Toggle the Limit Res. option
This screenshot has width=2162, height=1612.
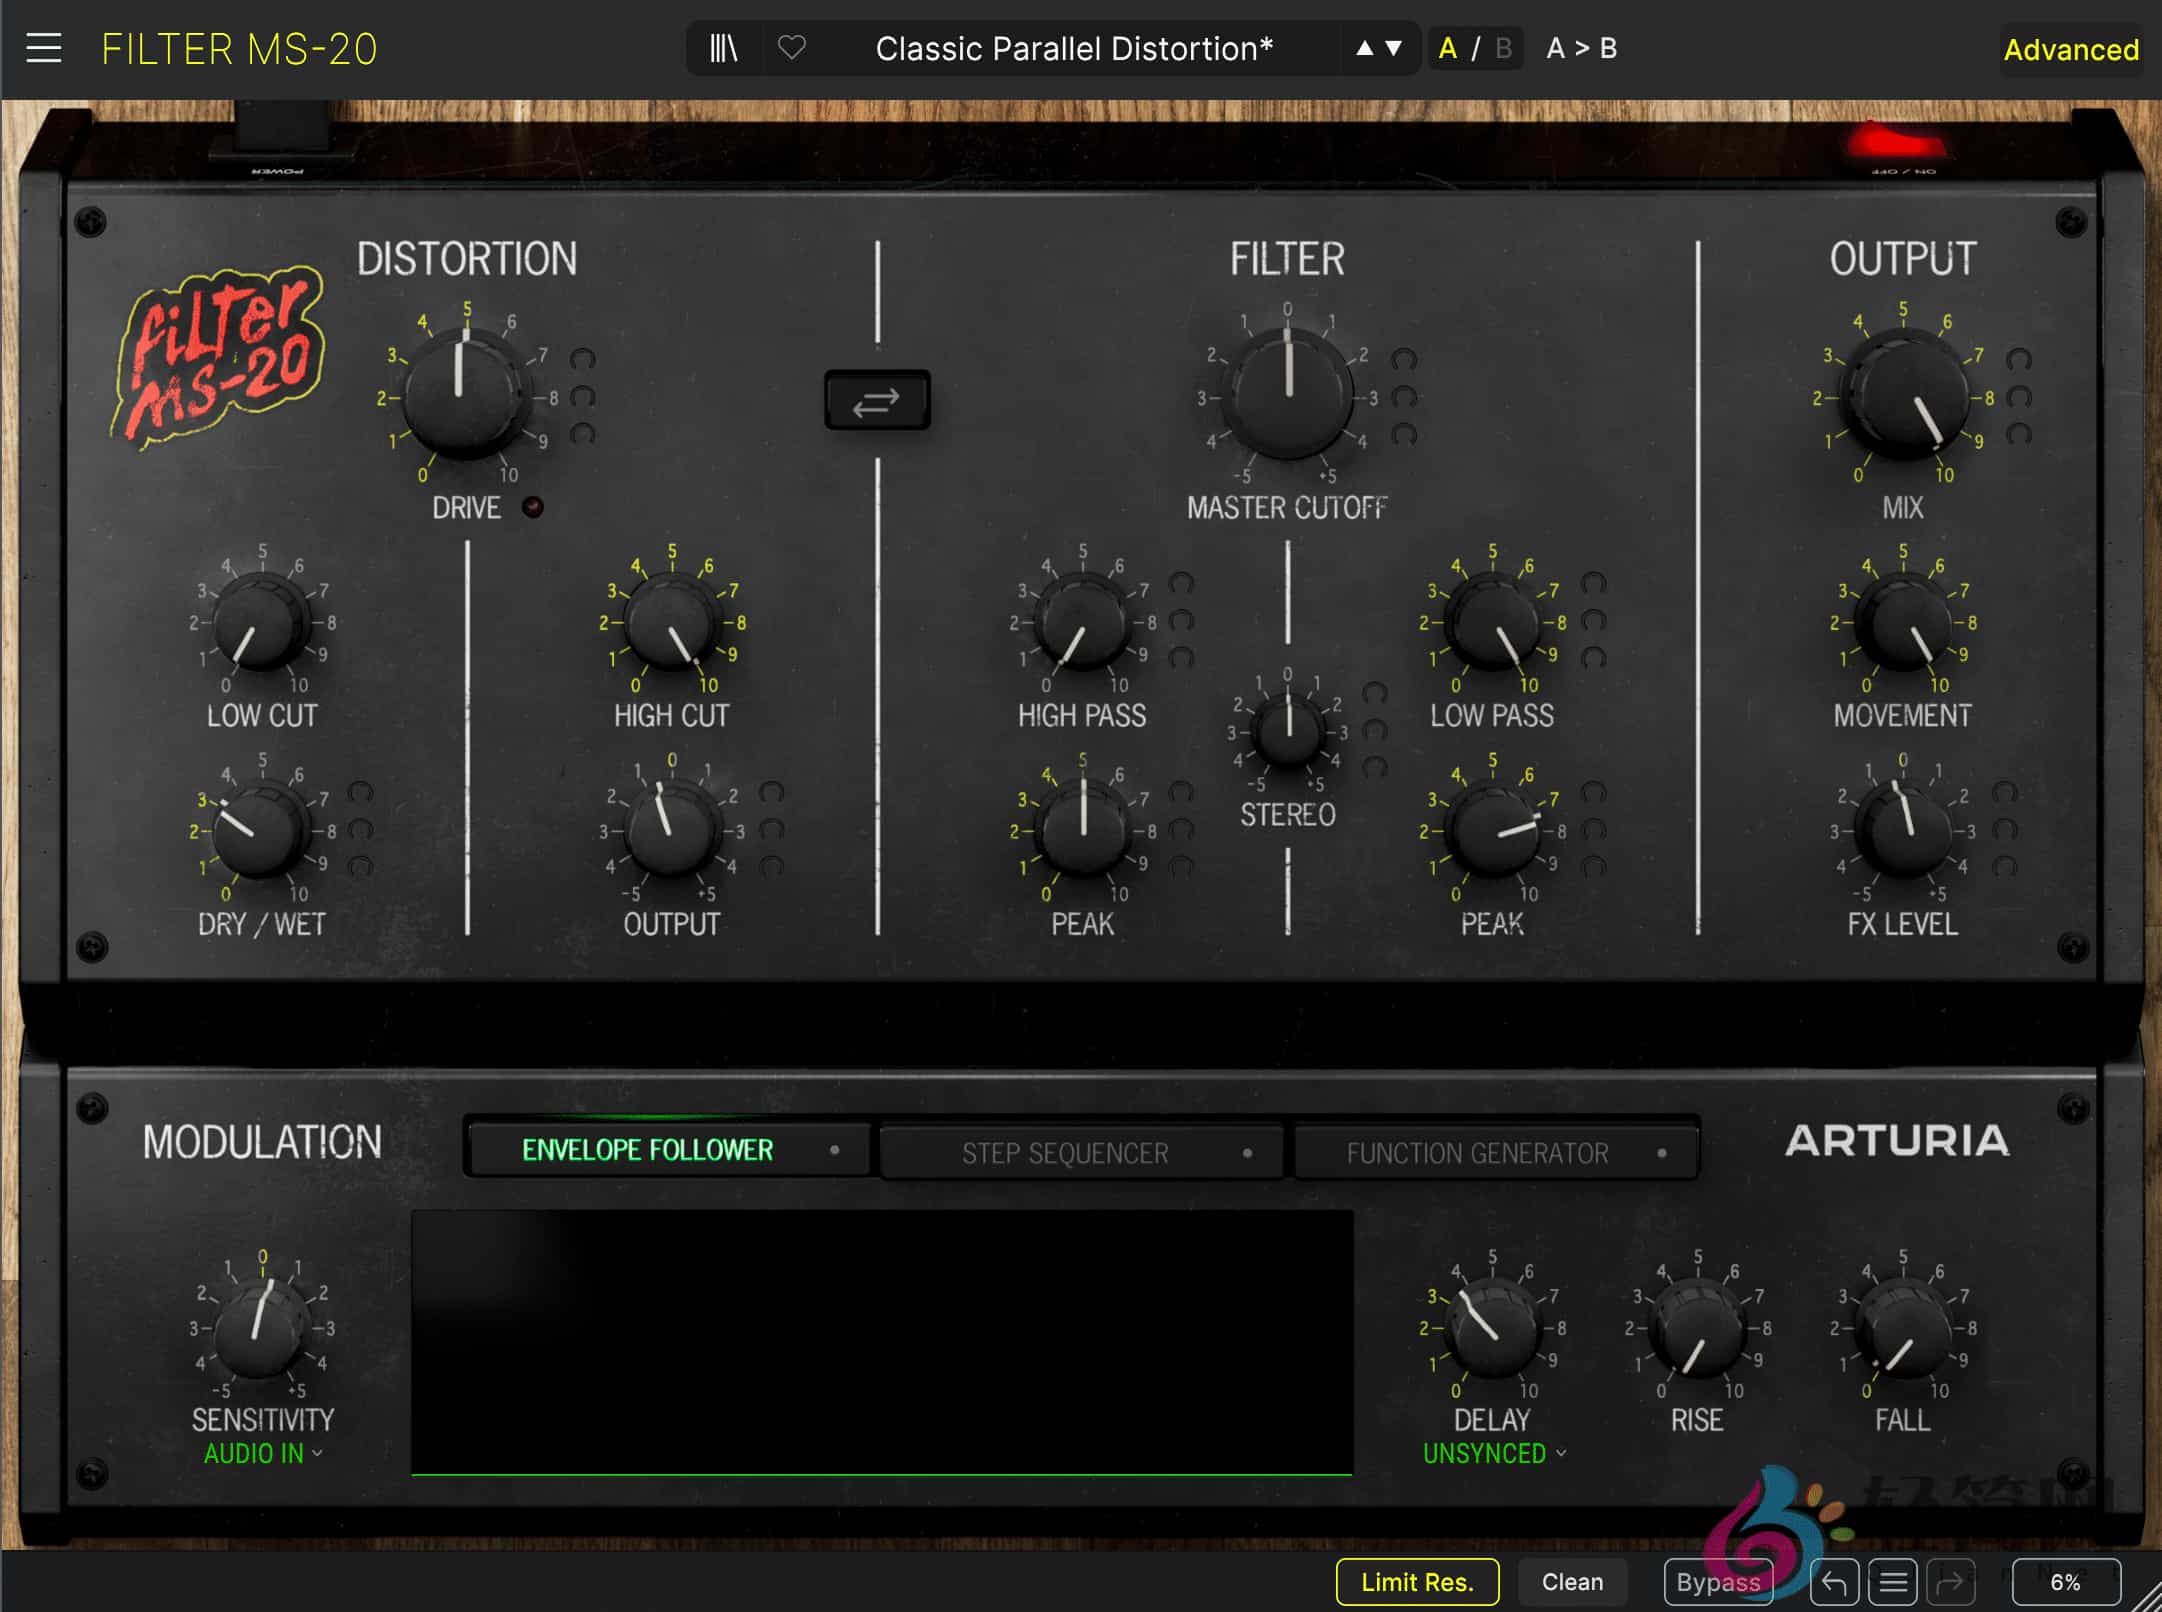(1417, 1582)
